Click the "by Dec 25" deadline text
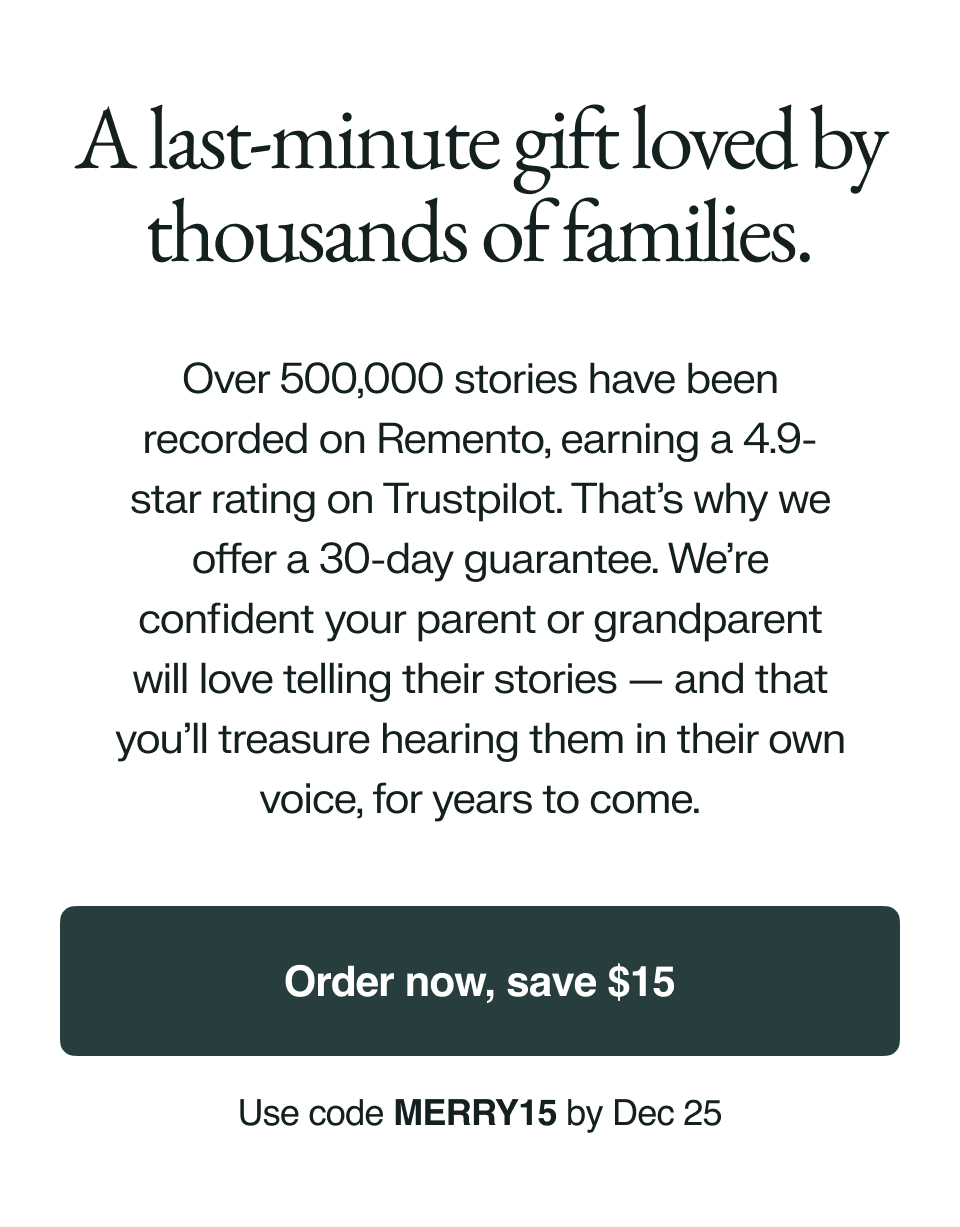960x1227 pixels. coord(643,1113)
